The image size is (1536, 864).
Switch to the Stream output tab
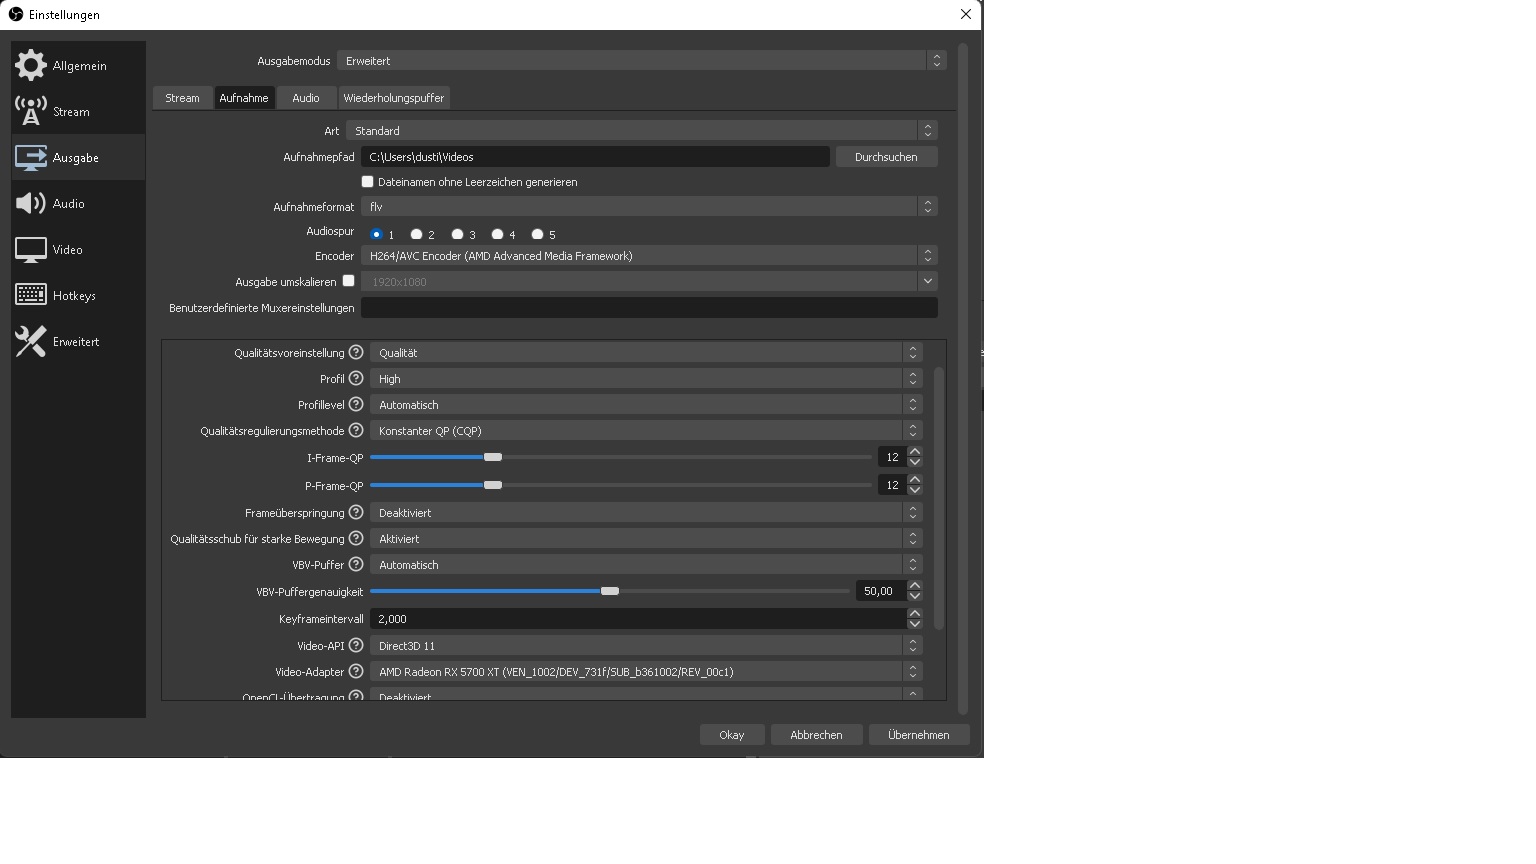click(182, 98)
